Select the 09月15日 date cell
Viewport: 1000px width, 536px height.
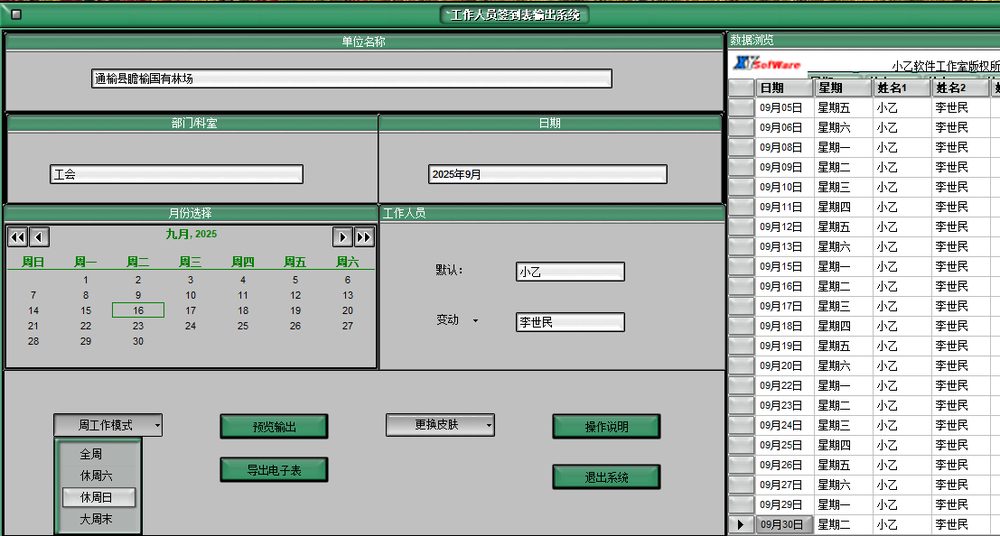tap(784, 266)
